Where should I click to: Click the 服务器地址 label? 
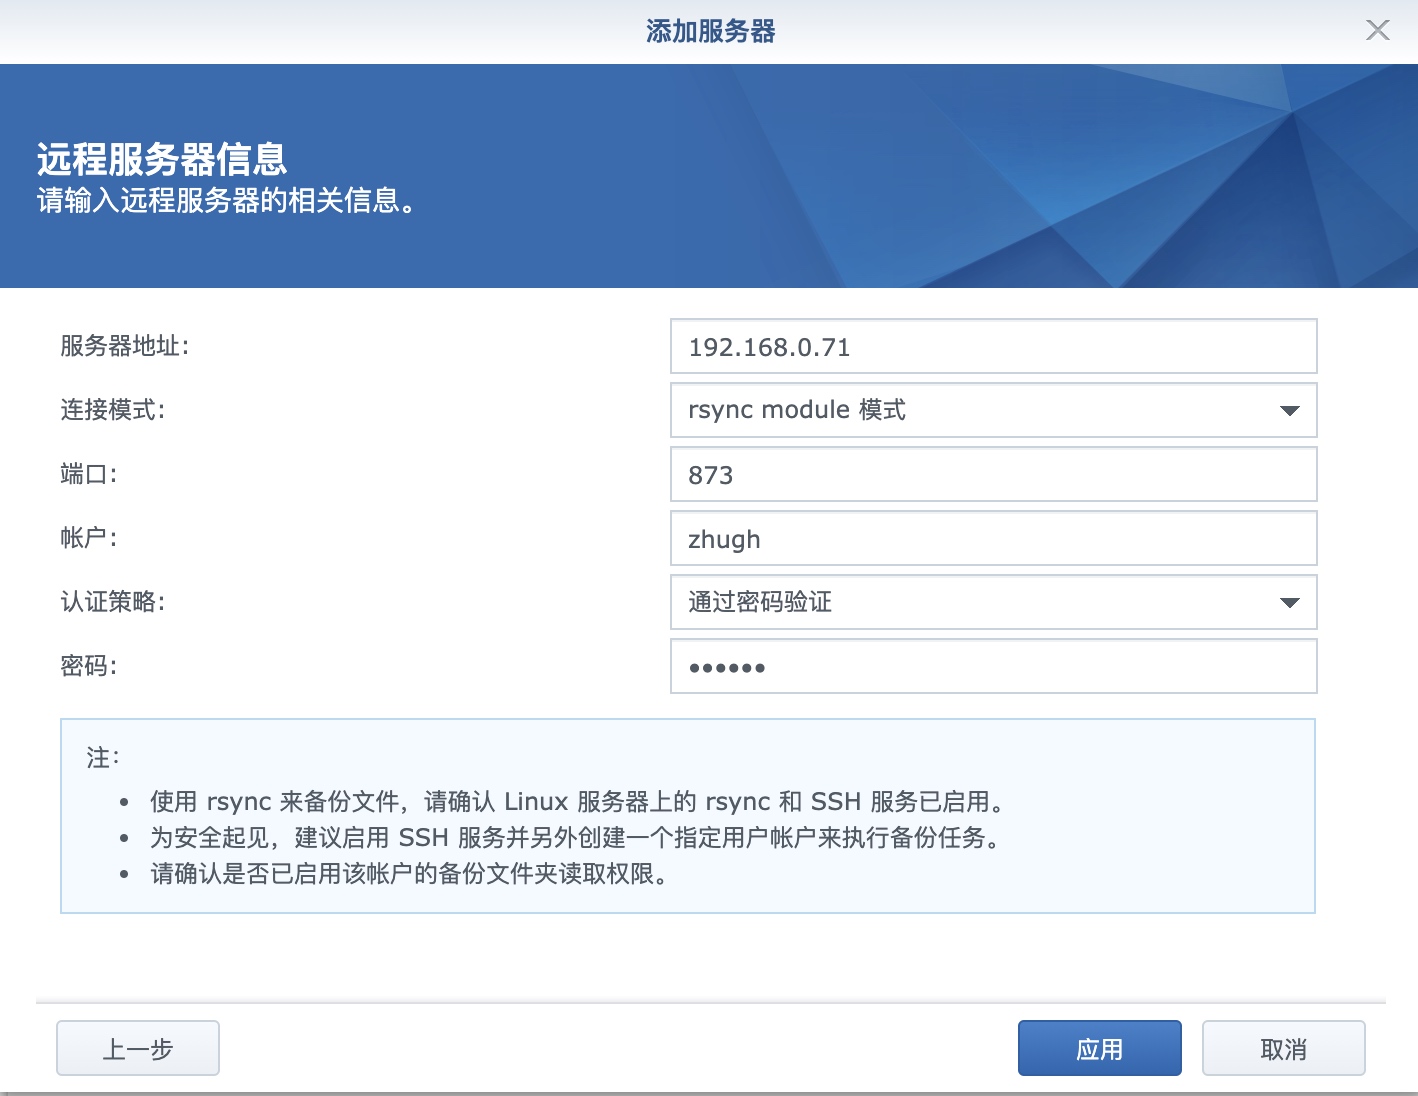click(x=125, y=346)
